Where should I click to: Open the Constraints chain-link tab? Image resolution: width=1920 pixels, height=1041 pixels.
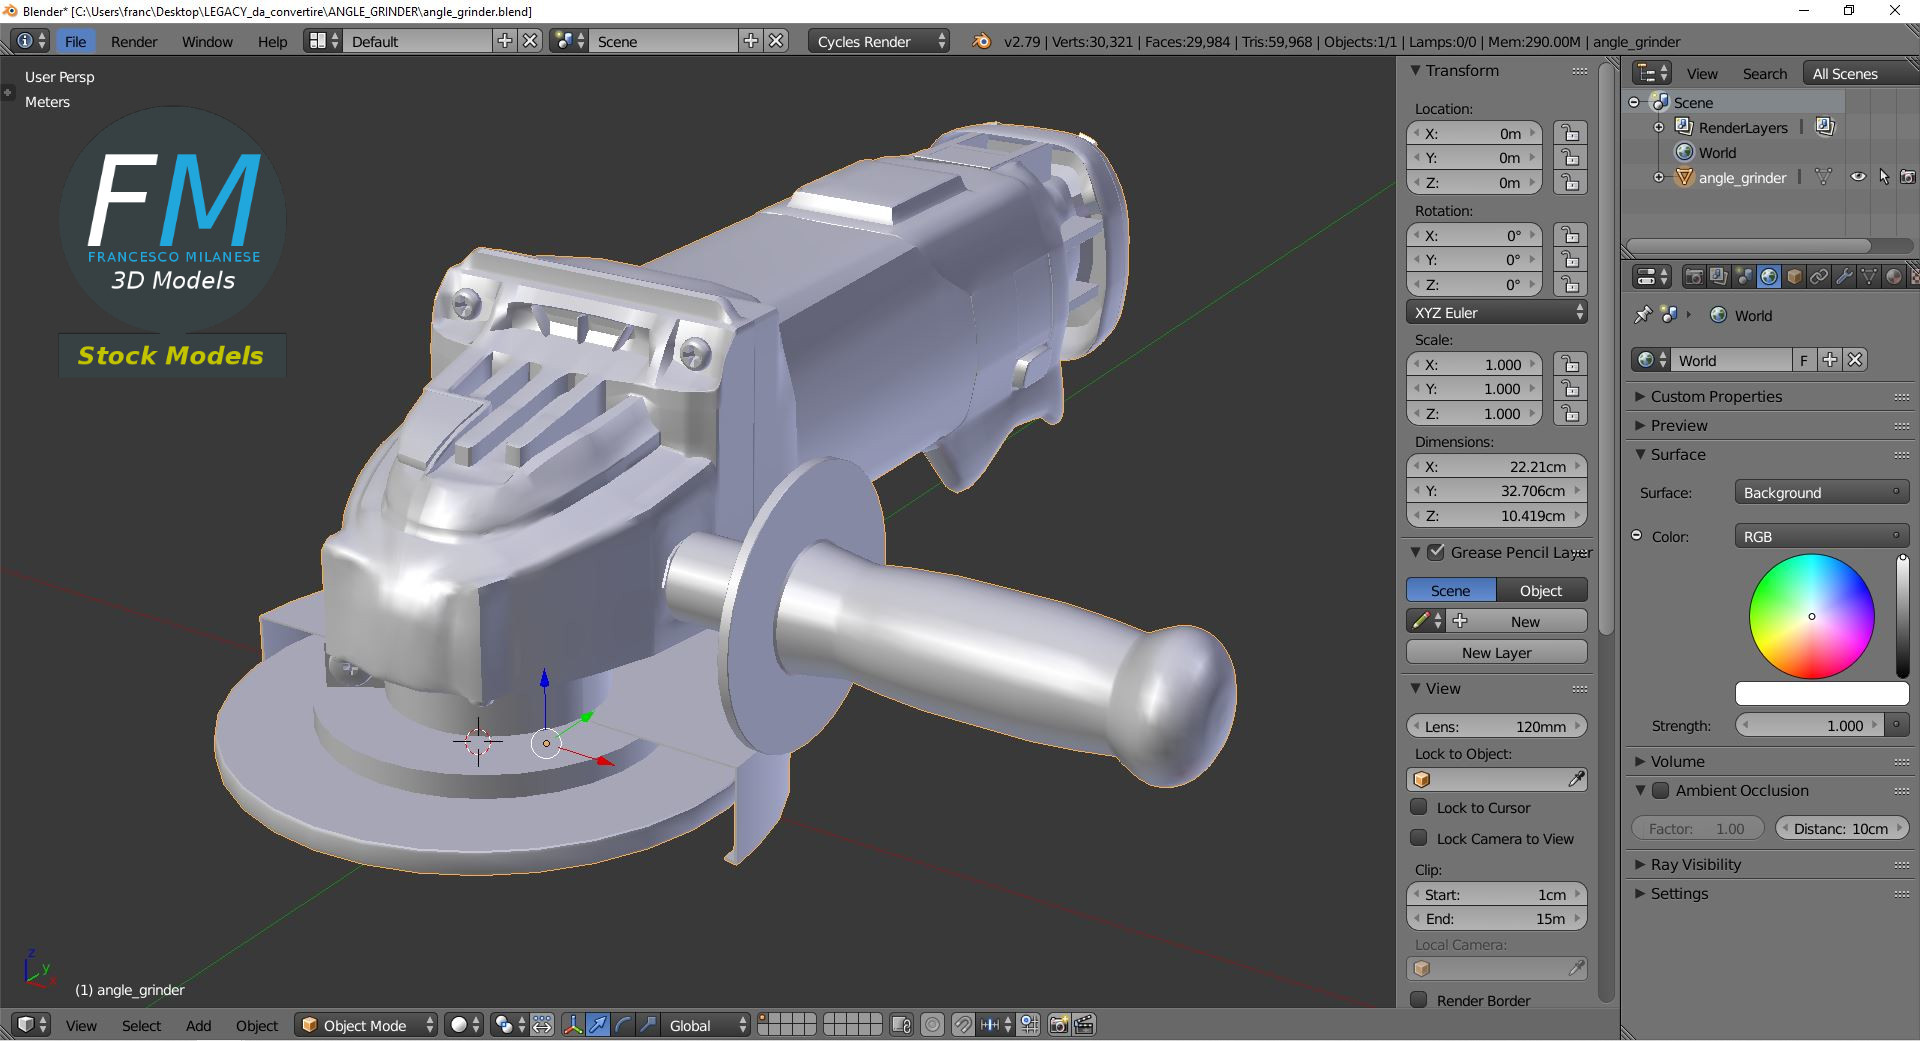click(x=1819, y=277)
